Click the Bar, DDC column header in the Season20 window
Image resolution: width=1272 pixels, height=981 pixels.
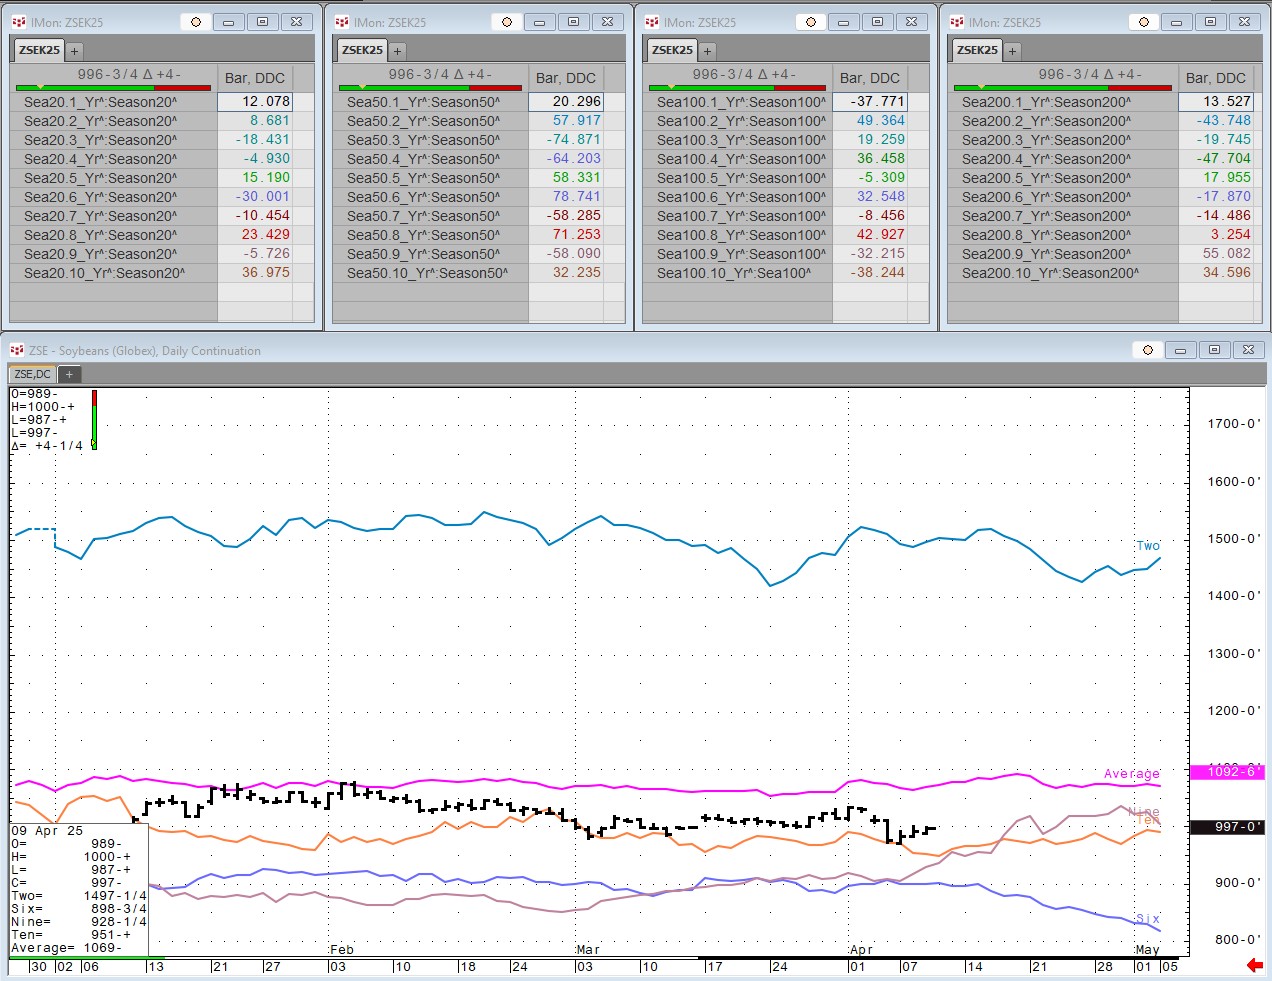(255, 78)
